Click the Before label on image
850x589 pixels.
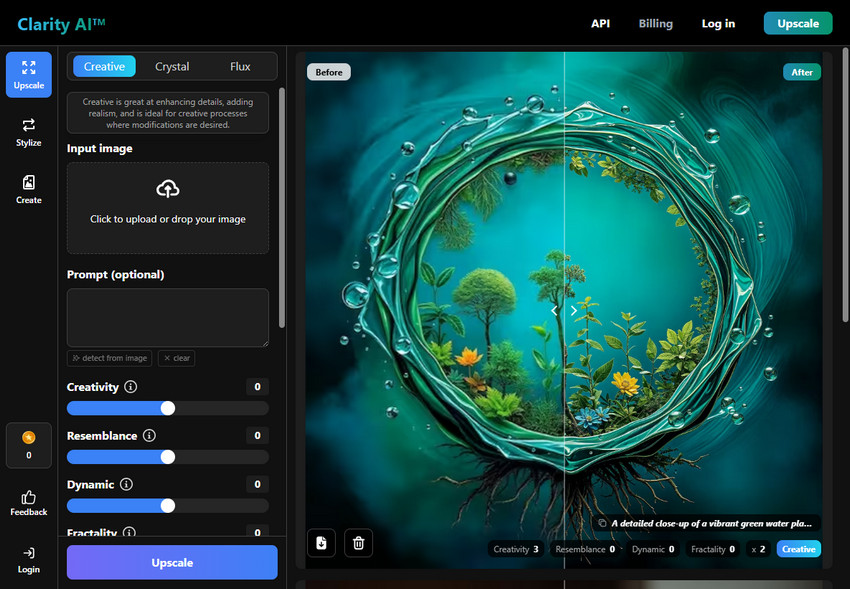pyautogui.click(x=329, y=72)
